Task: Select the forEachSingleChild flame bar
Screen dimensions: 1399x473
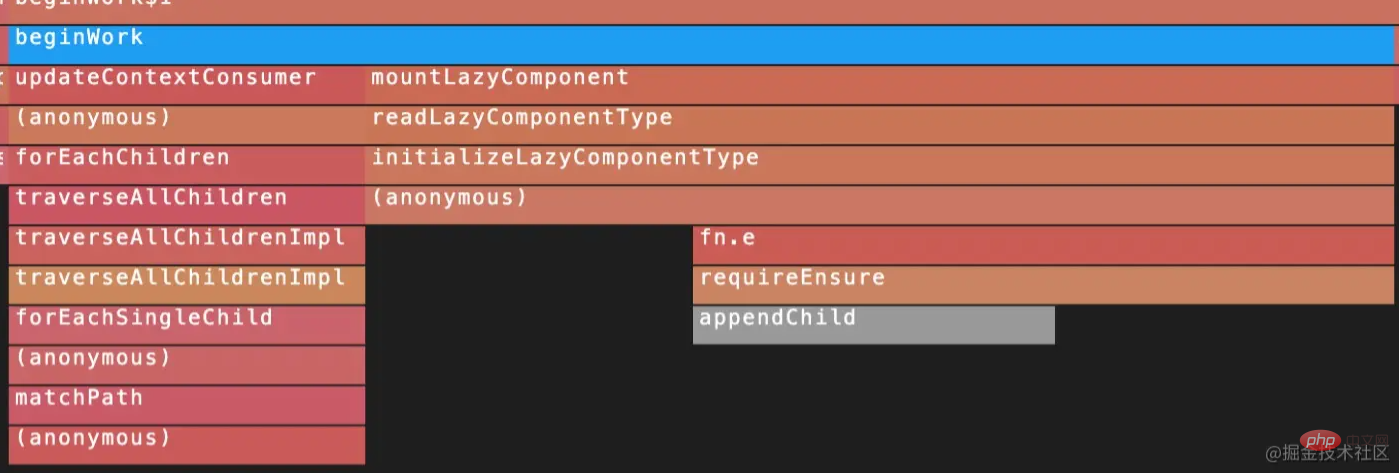Action: point(186,324)
